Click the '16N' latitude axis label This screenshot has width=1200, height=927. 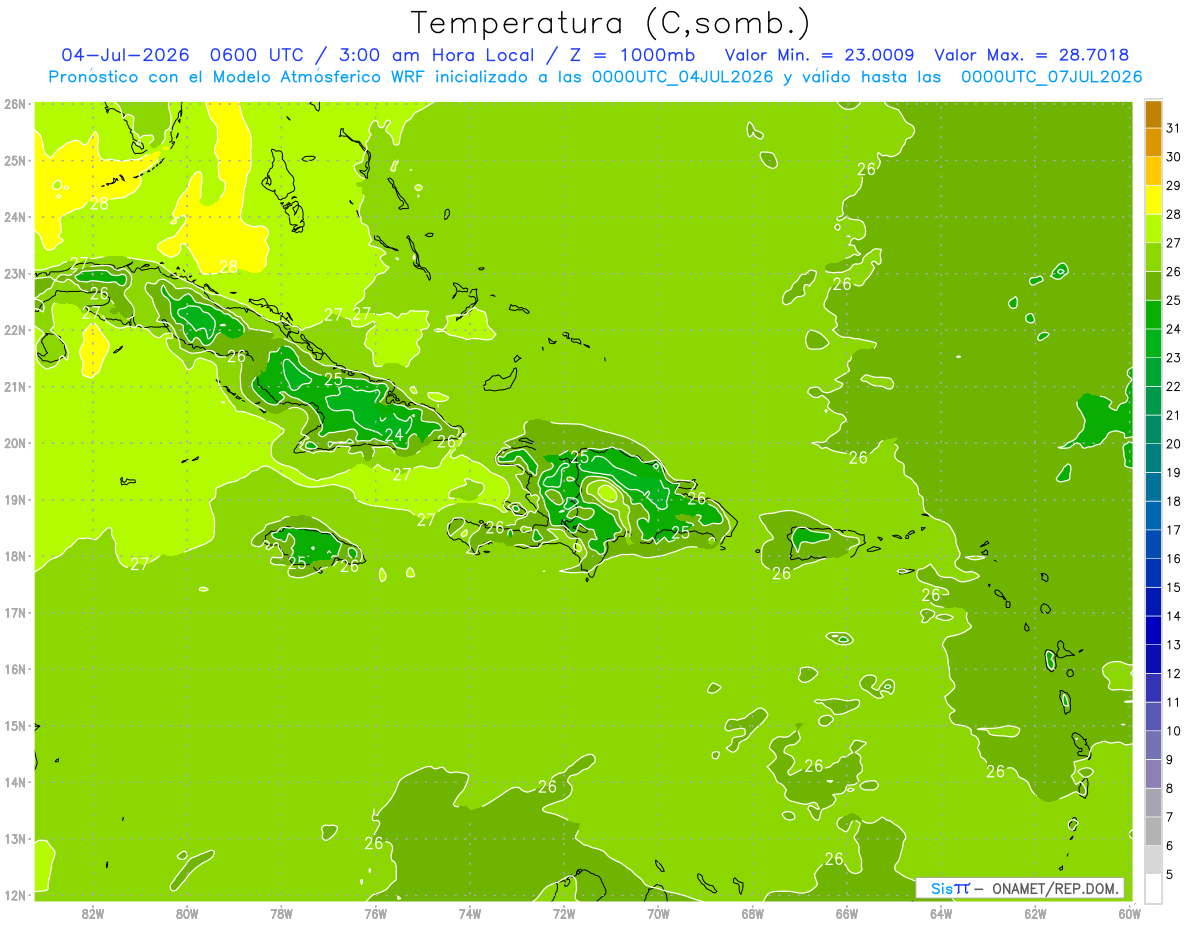[x=15, y=669]
